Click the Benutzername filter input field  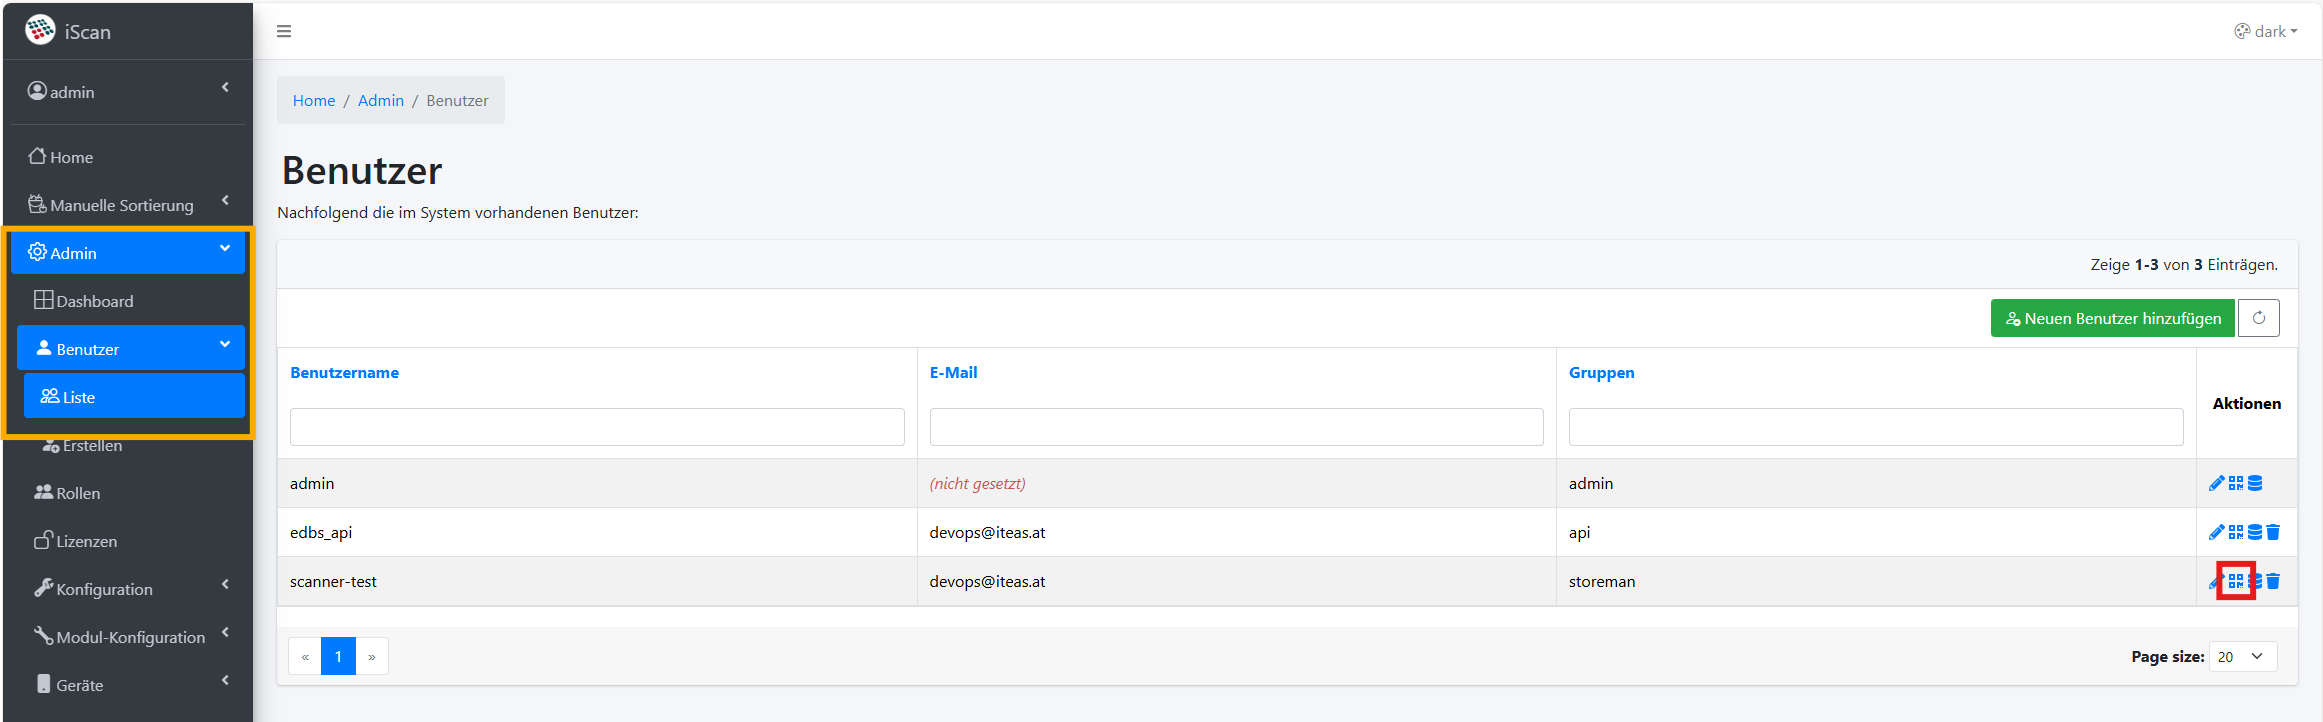597,427
